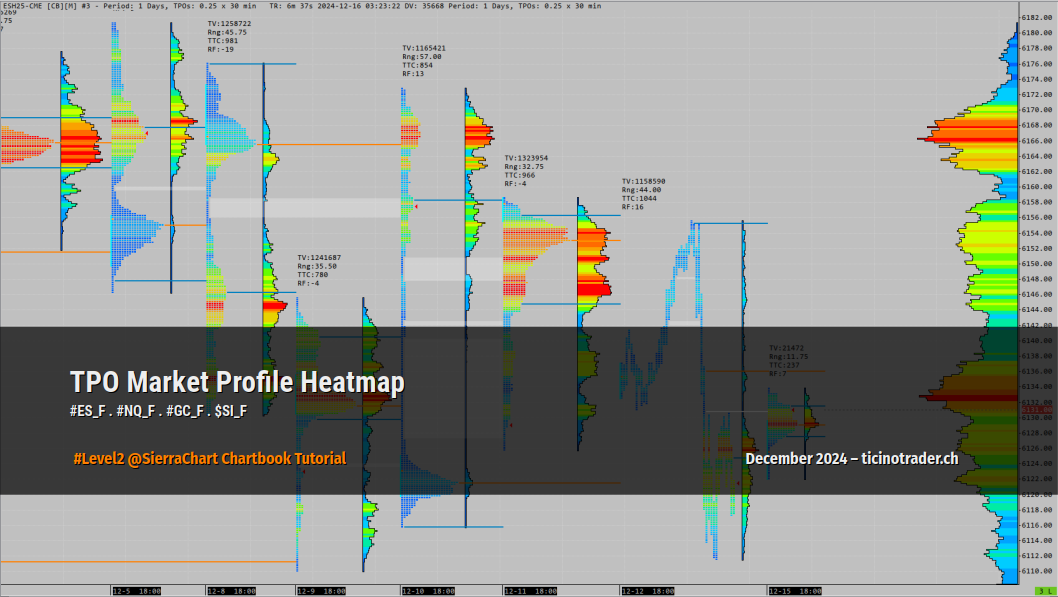Viewport: 1058px width, 597px height.
Task: Select the 12-9 18:00 time axis marker
Action: [x=321, y=591]
